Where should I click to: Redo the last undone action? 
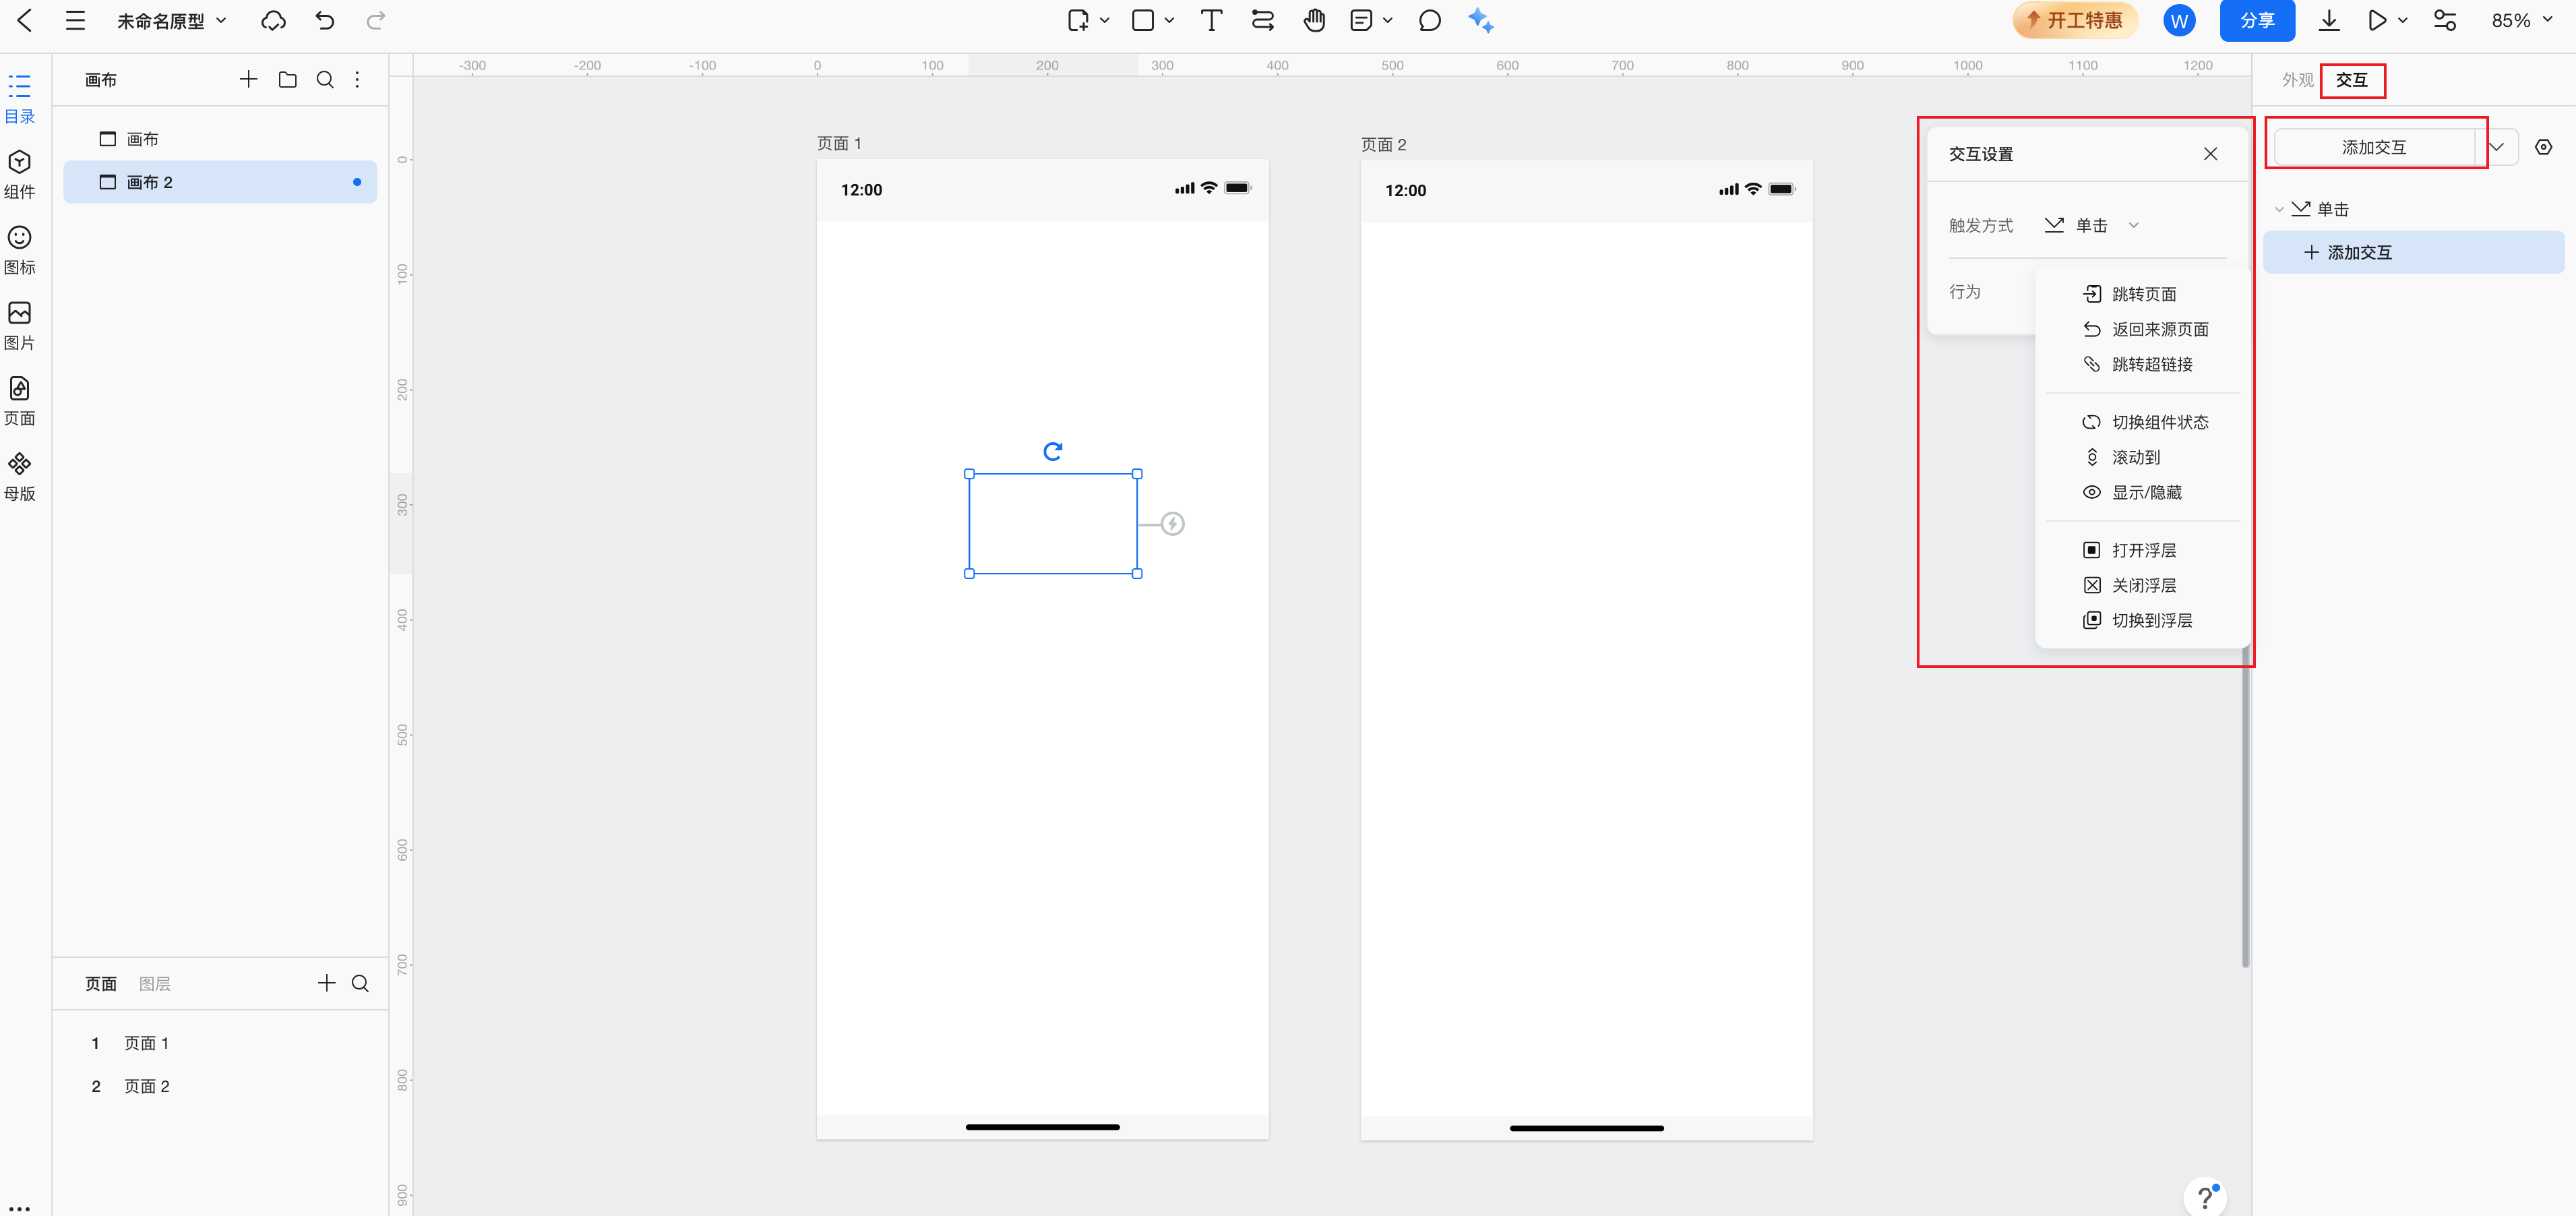(376, 20)
